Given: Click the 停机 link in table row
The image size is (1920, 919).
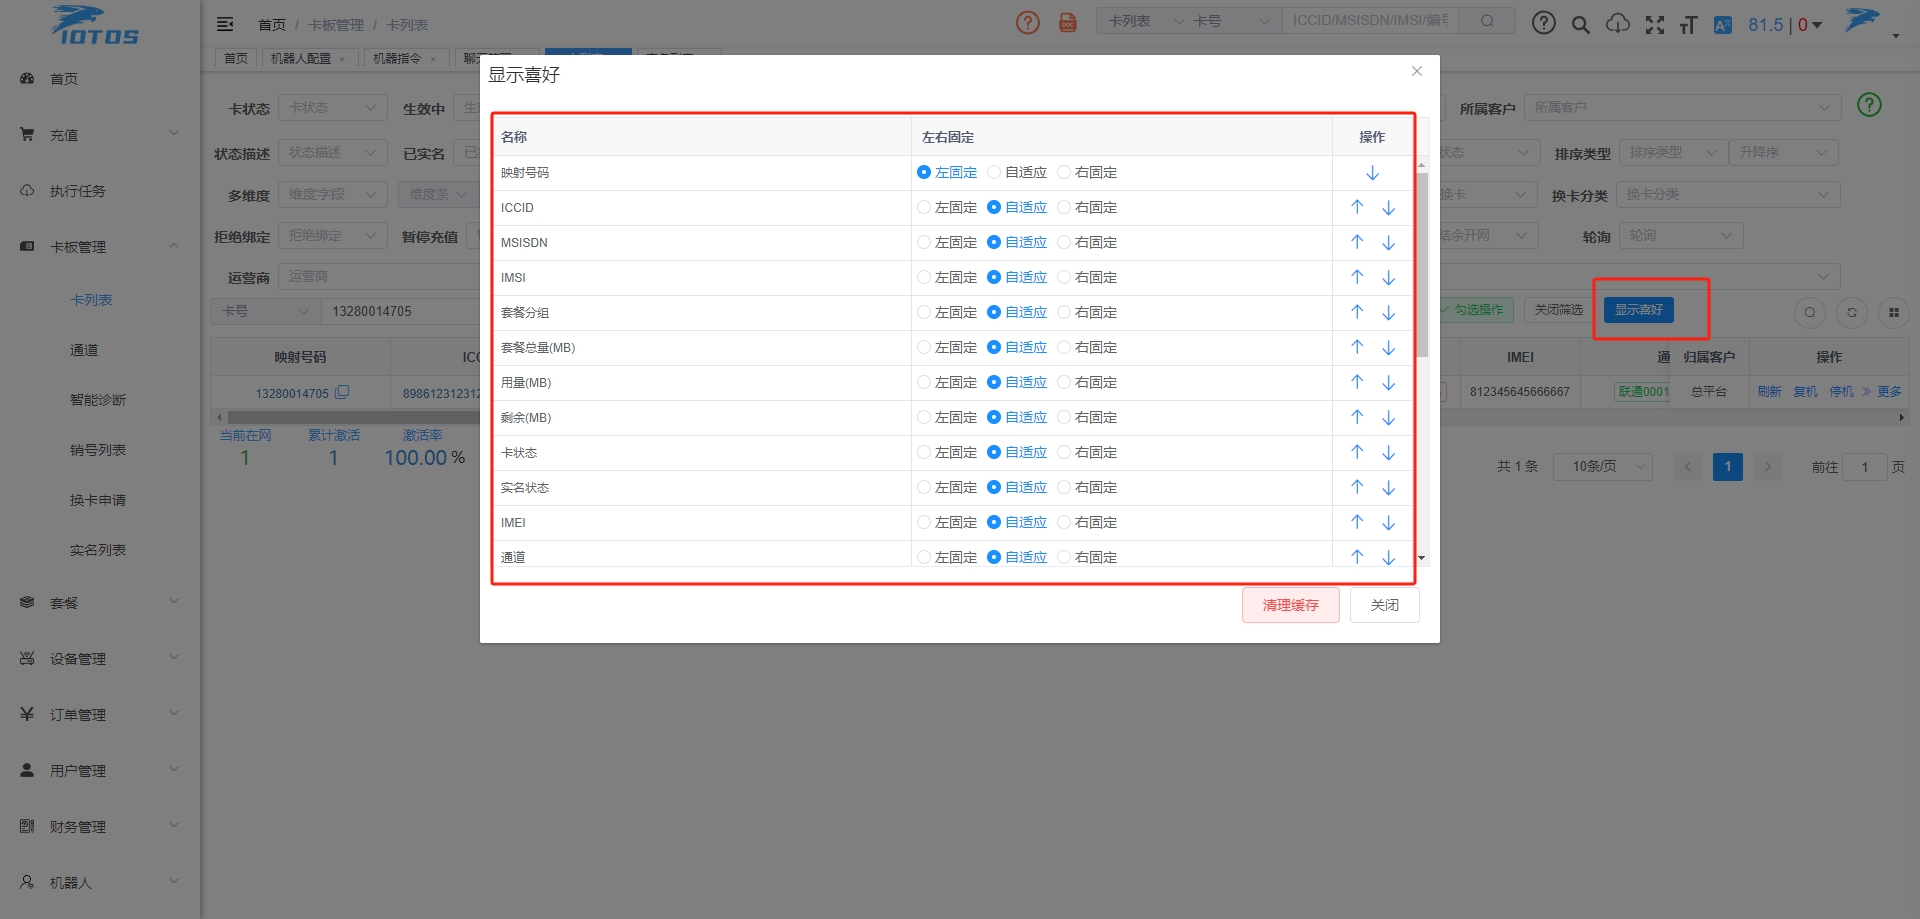Looking at the screenshot, I should [x=1841, y=392].
